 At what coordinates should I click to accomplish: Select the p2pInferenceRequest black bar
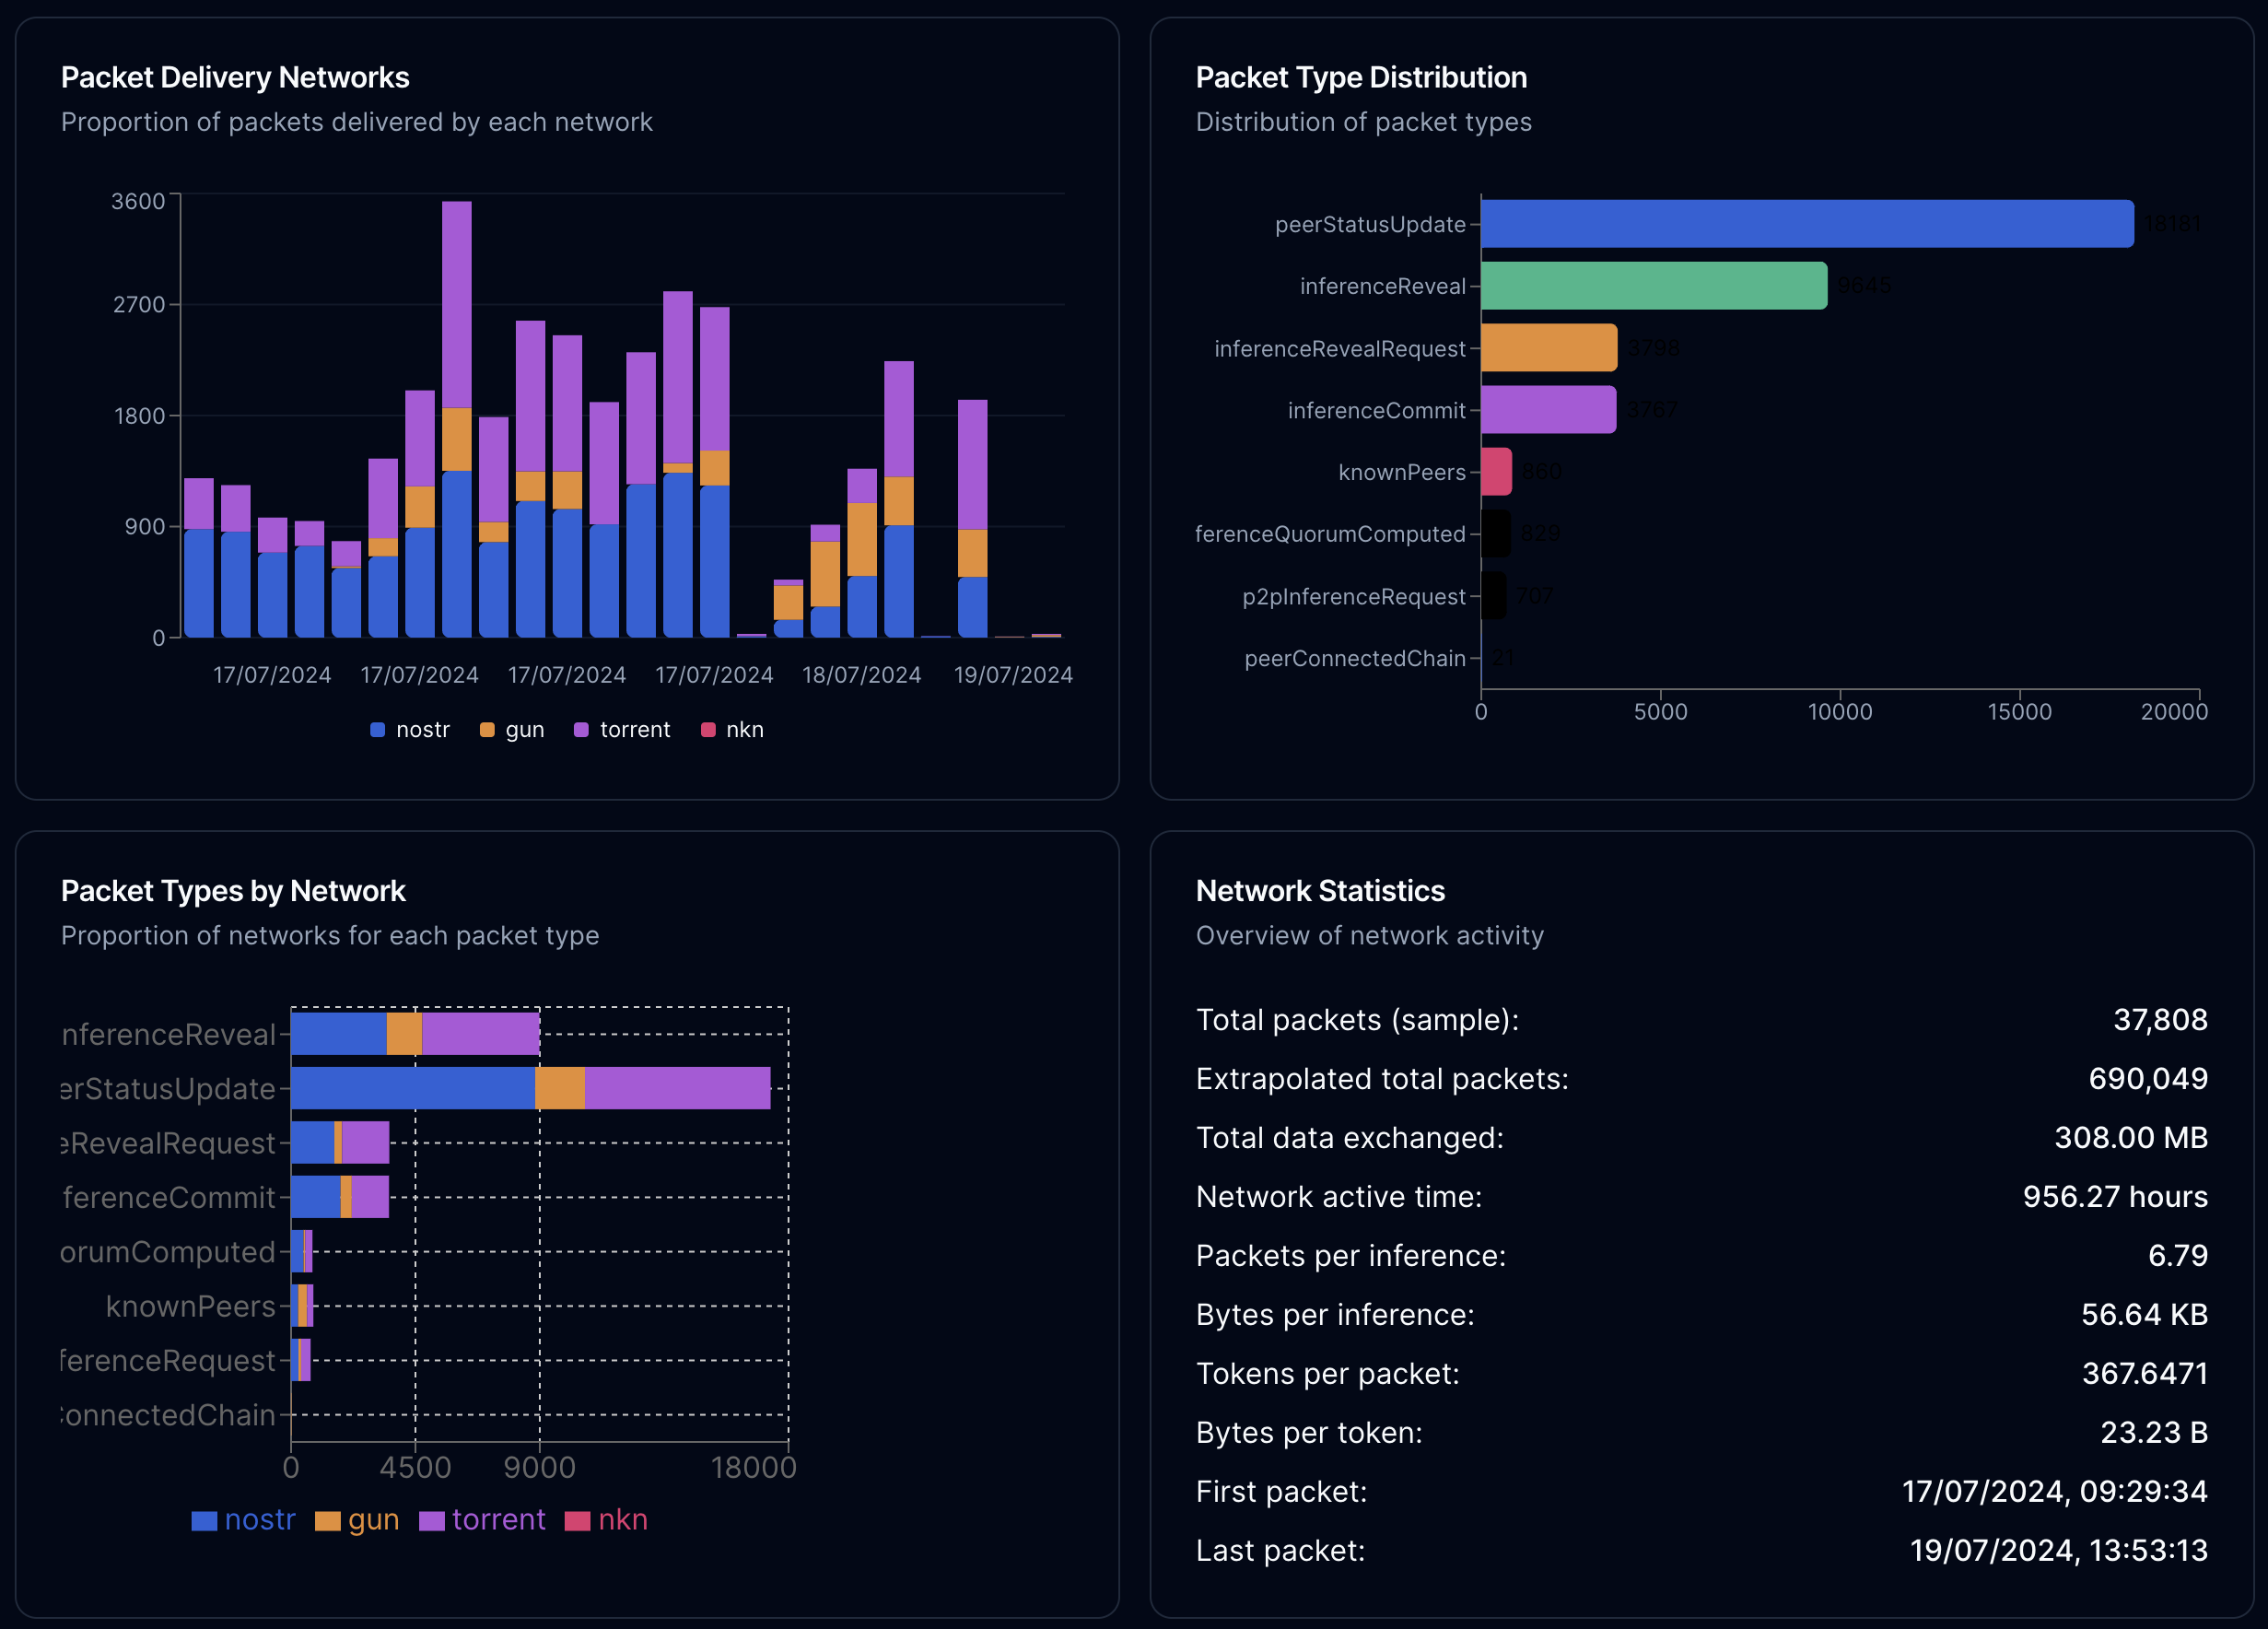point(1494,596)
